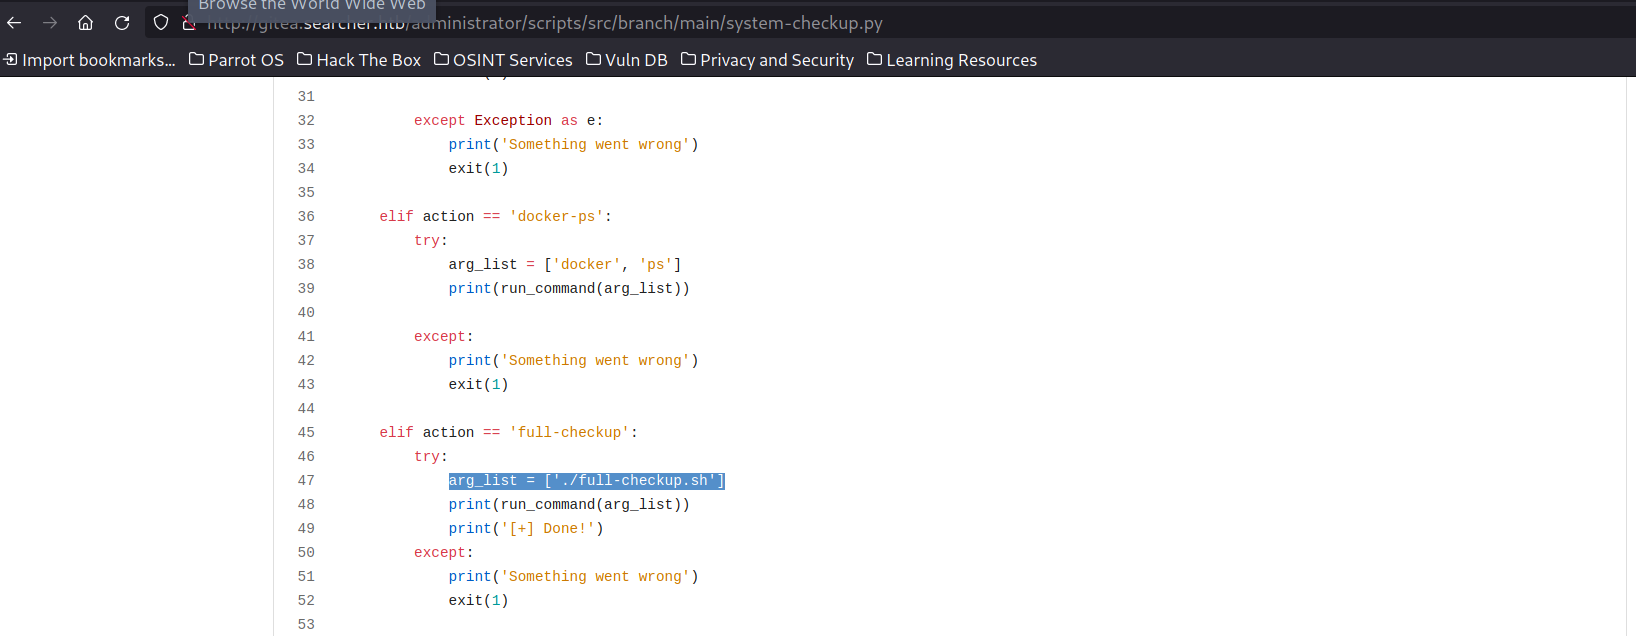Click the code "print('[+] Done!')"

(x=526, y=528)
